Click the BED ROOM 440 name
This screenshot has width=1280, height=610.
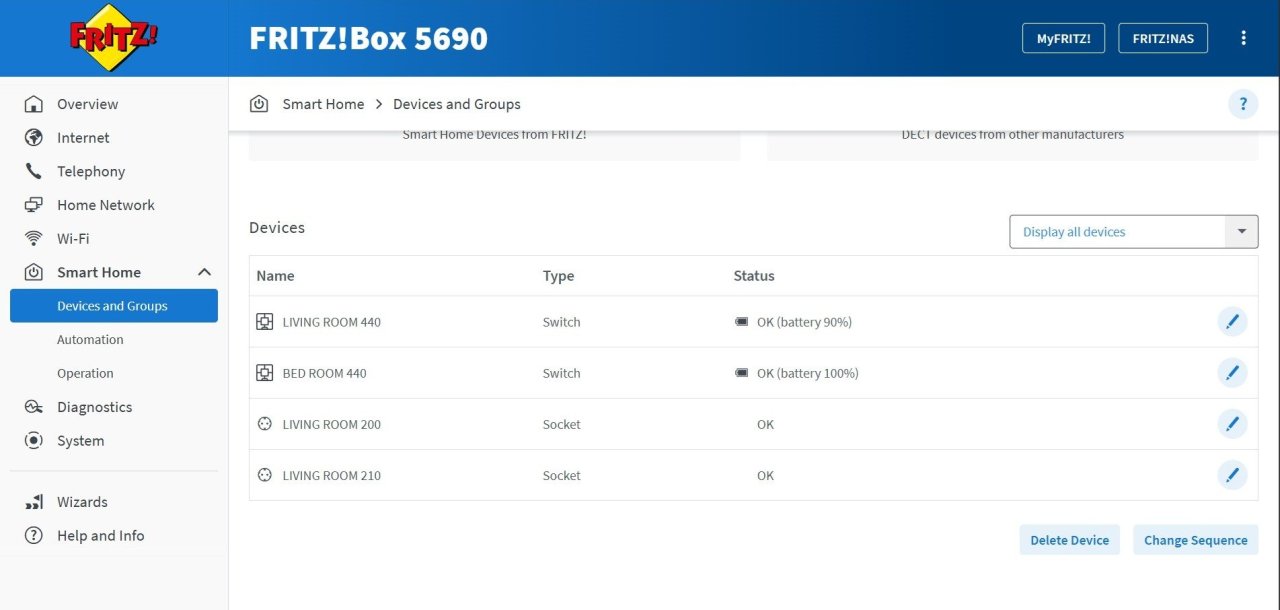coord(325,373)
